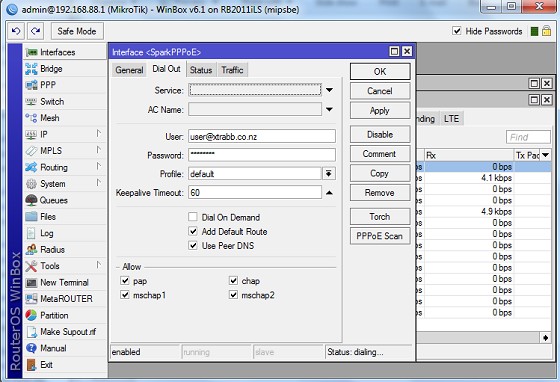Click the Tools sidebar icon
560x382 pixels.
(x=31, y=266)
